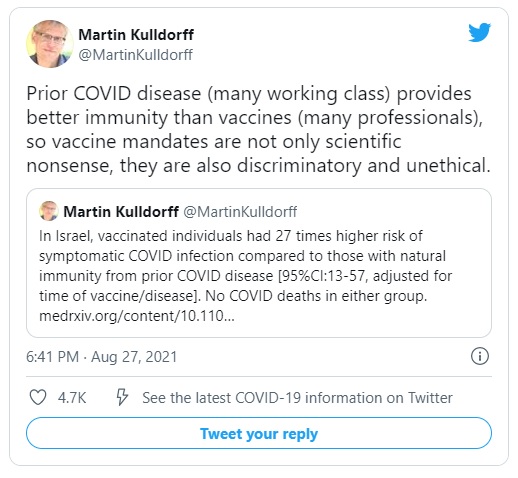Open the medrxiv.org link
This screenshot has width=518, height=478.
[x=137, y=316]
